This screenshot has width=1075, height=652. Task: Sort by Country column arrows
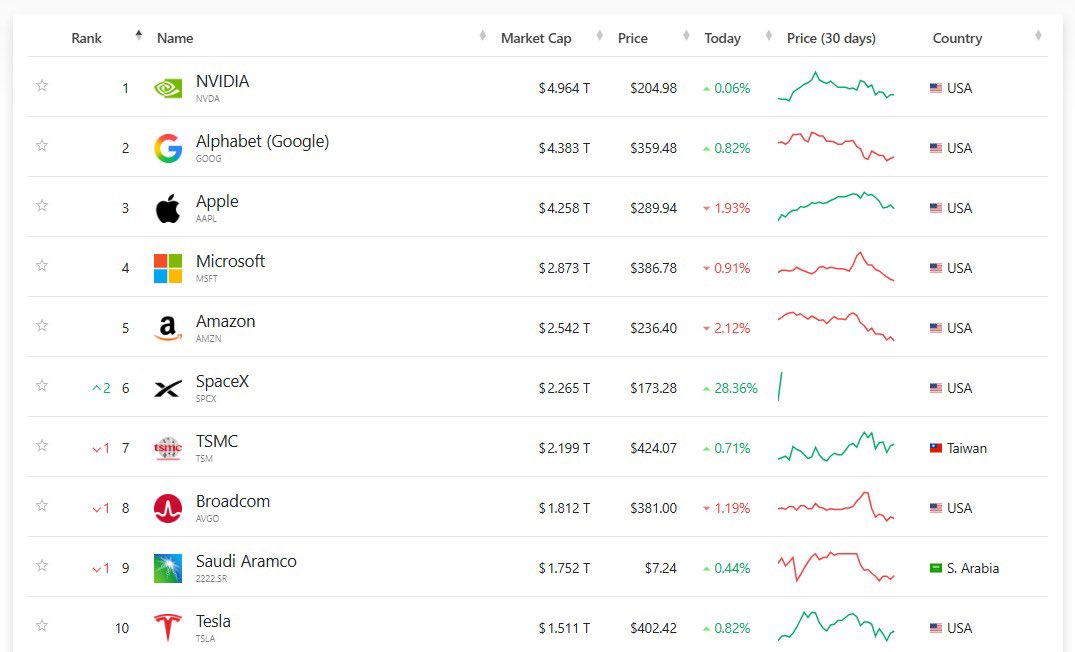tap(1038, 35)
